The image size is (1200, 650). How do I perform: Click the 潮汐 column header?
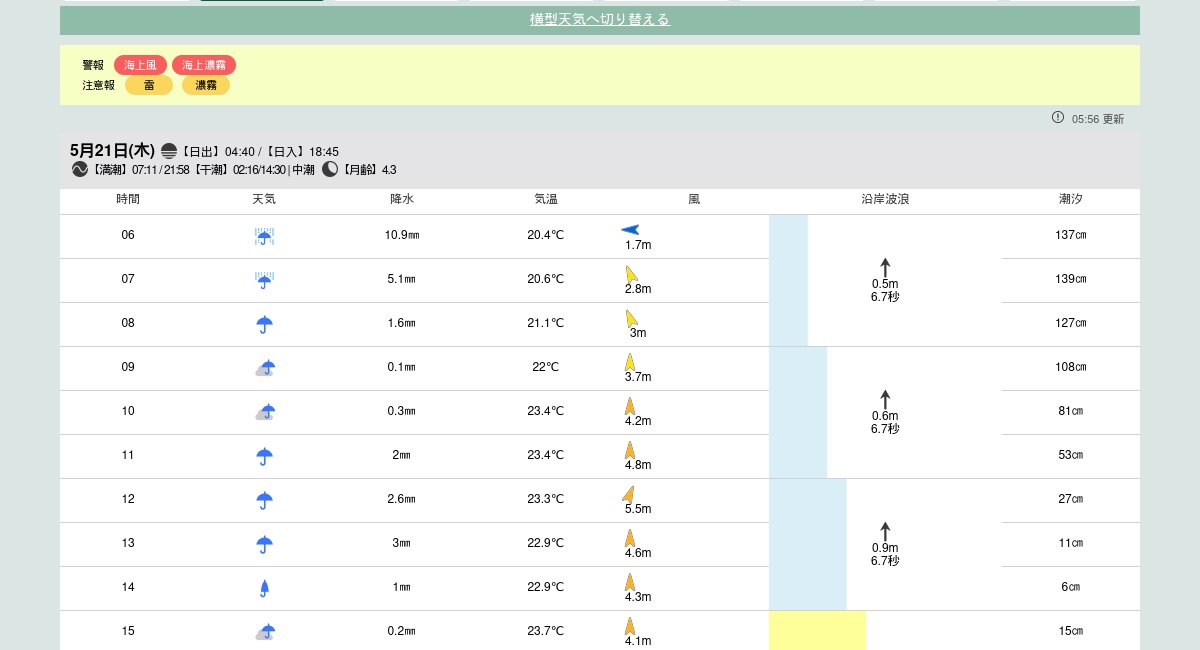pyautogui.click(x=1071, y=199)
